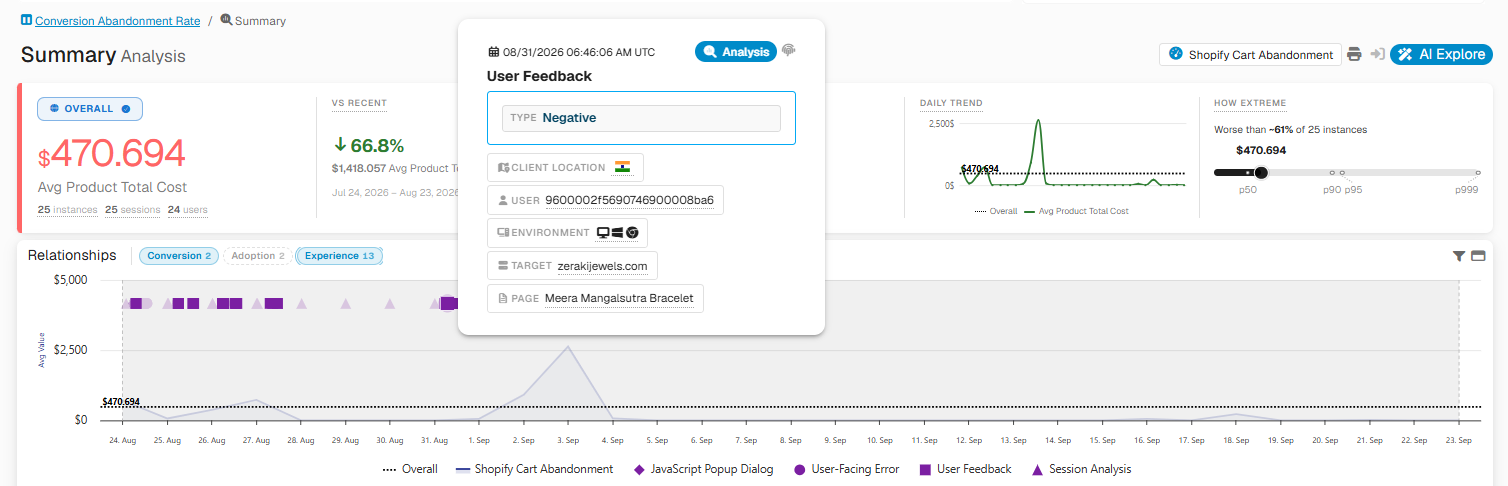Open the filter icon in Relationships panel

[x=1459, y=256]
